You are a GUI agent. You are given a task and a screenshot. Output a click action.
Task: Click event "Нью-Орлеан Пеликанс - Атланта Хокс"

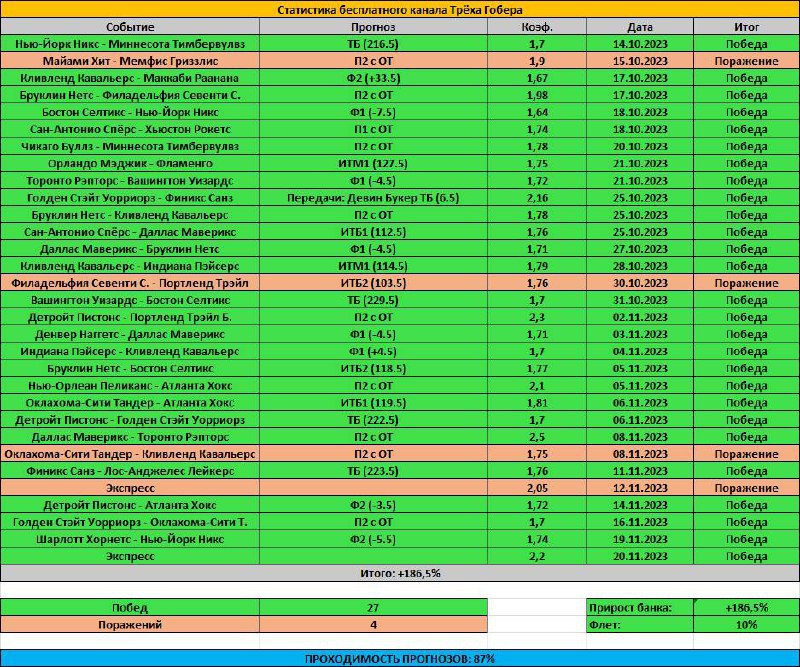pos(130,386)
